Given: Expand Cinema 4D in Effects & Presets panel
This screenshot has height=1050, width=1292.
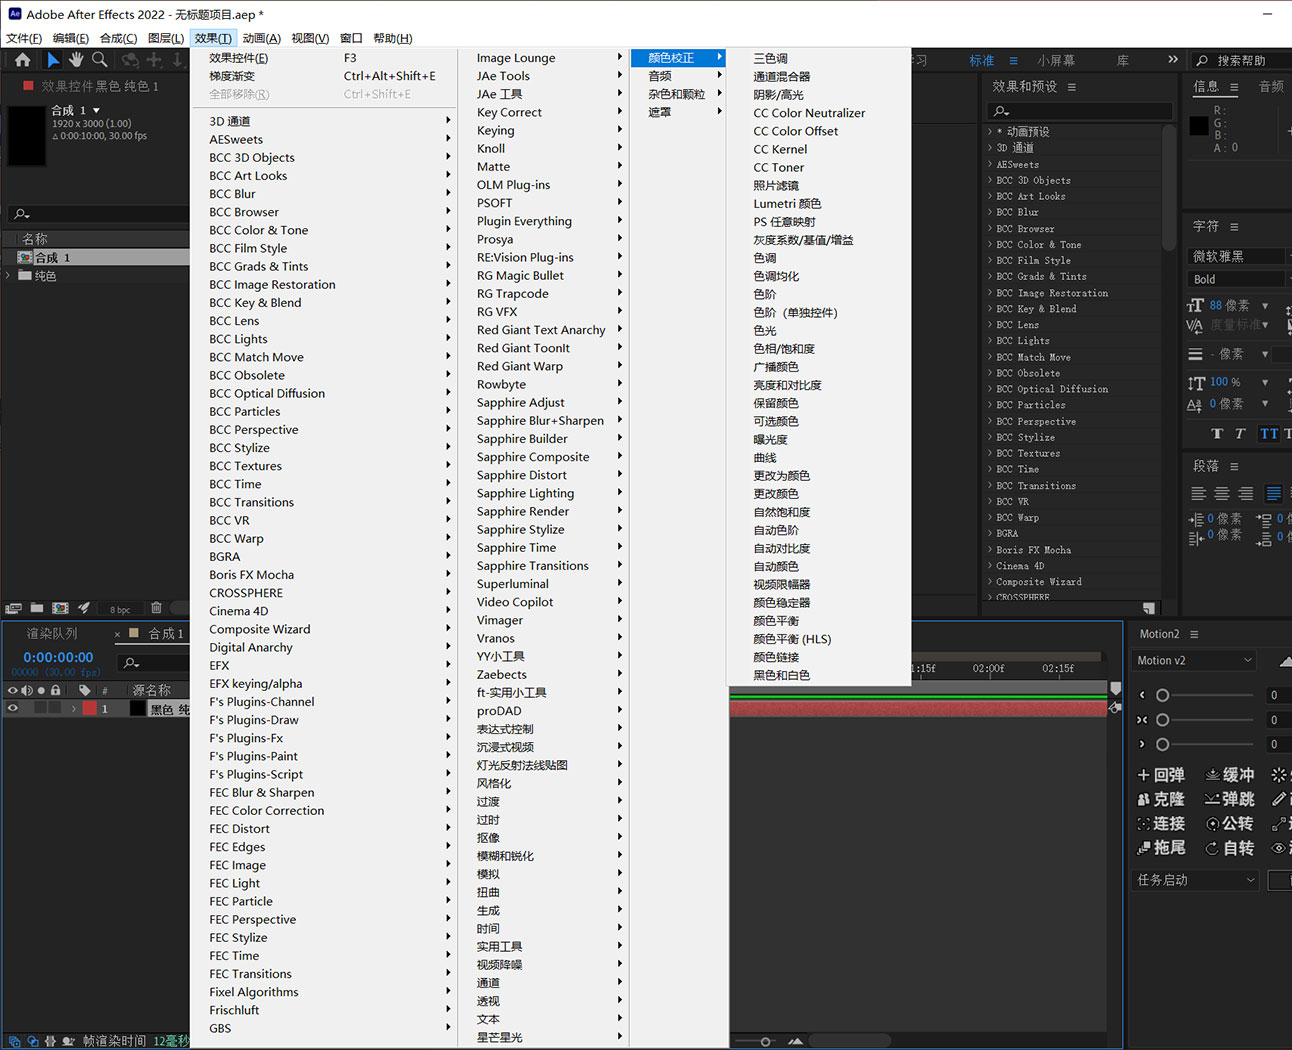Looking at the screenshot, I should tap(990, 566).
